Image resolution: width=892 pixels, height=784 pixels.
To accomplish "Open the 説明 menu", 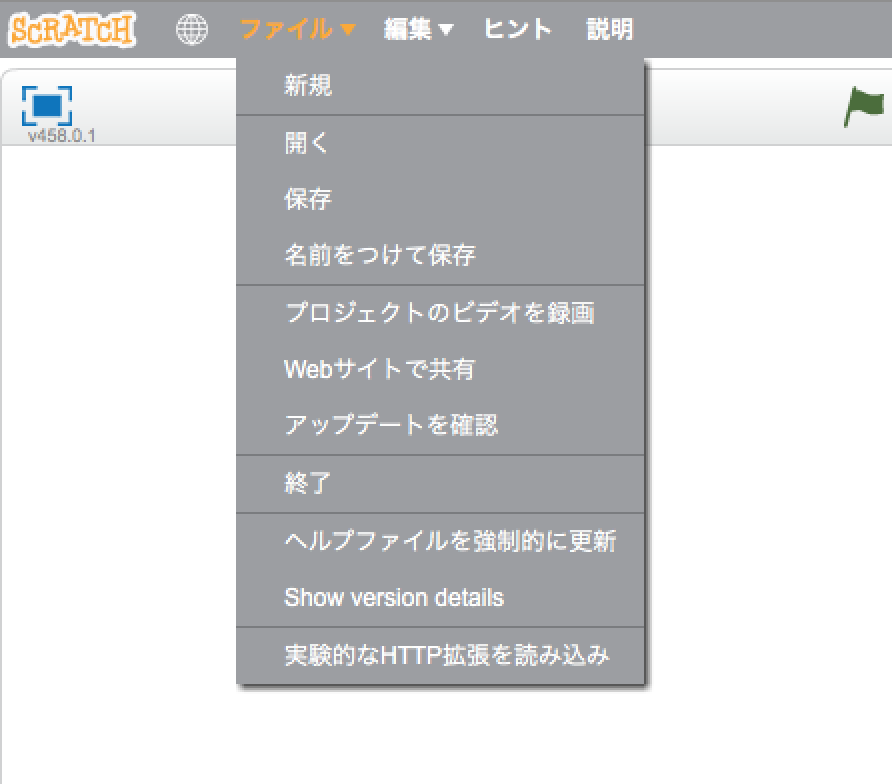I will pyautogui.click(x=609, y=29).
